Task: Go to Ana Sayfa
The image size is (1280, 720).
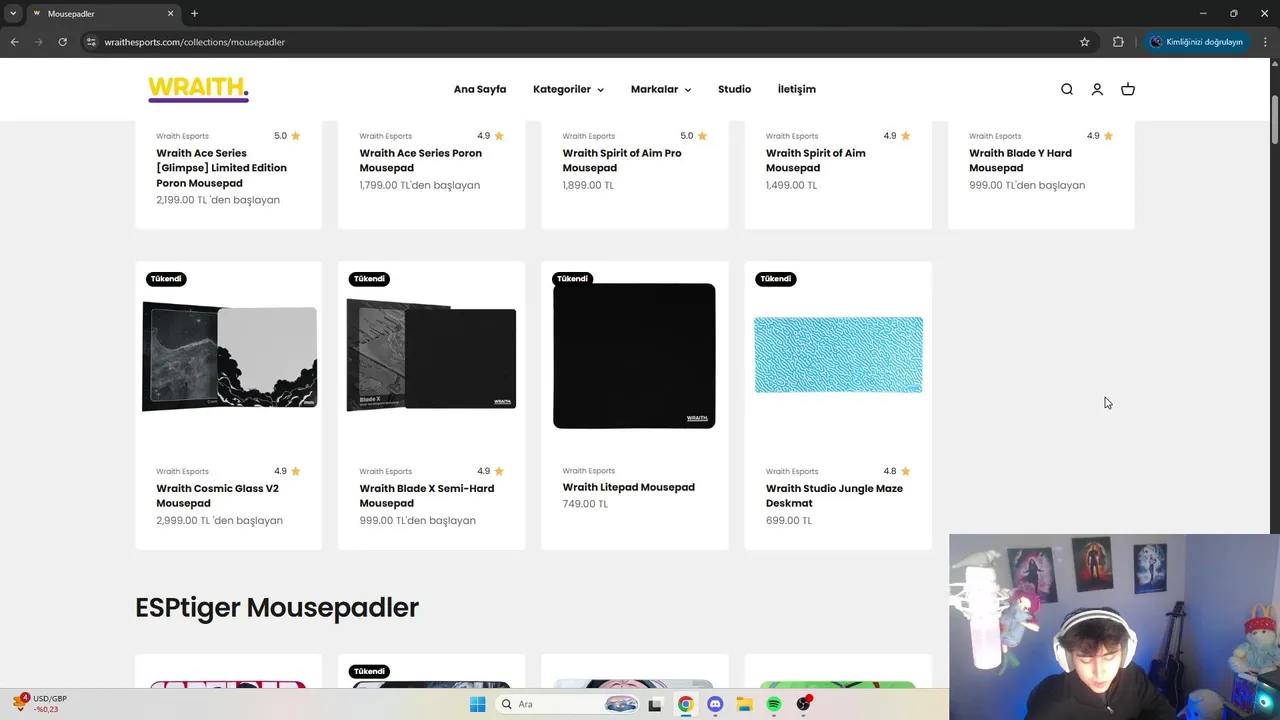Action: click(x=480, y=89)
